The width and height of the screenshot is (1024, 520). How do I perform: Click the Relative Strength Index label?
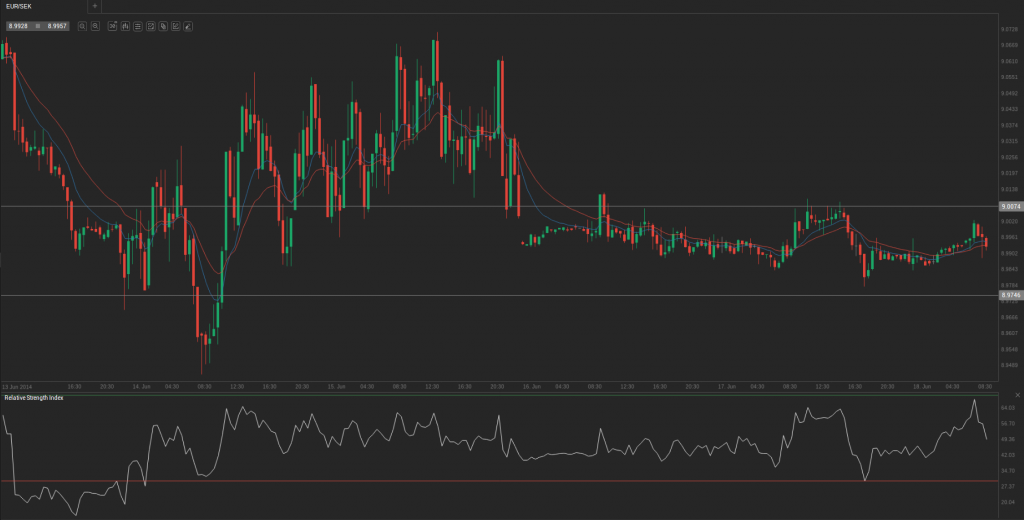click(x=34, y=397)
